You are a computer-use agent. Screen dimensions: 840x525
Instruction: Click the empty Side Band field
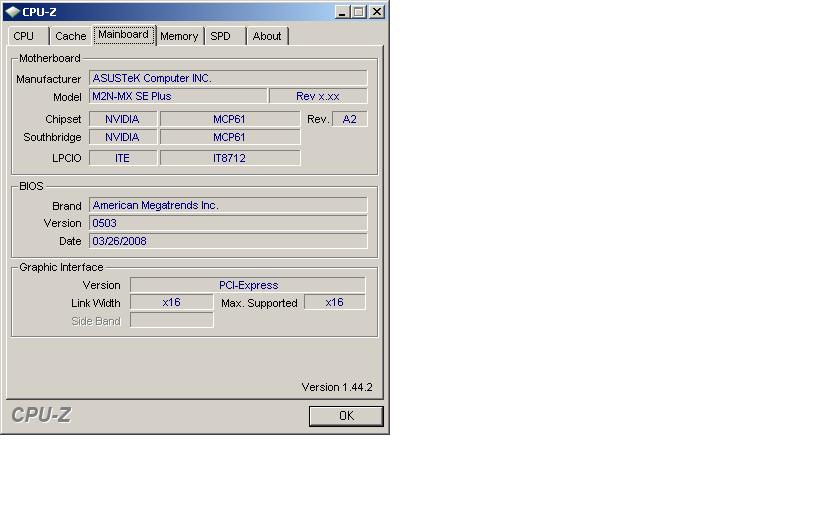point(171,320)
